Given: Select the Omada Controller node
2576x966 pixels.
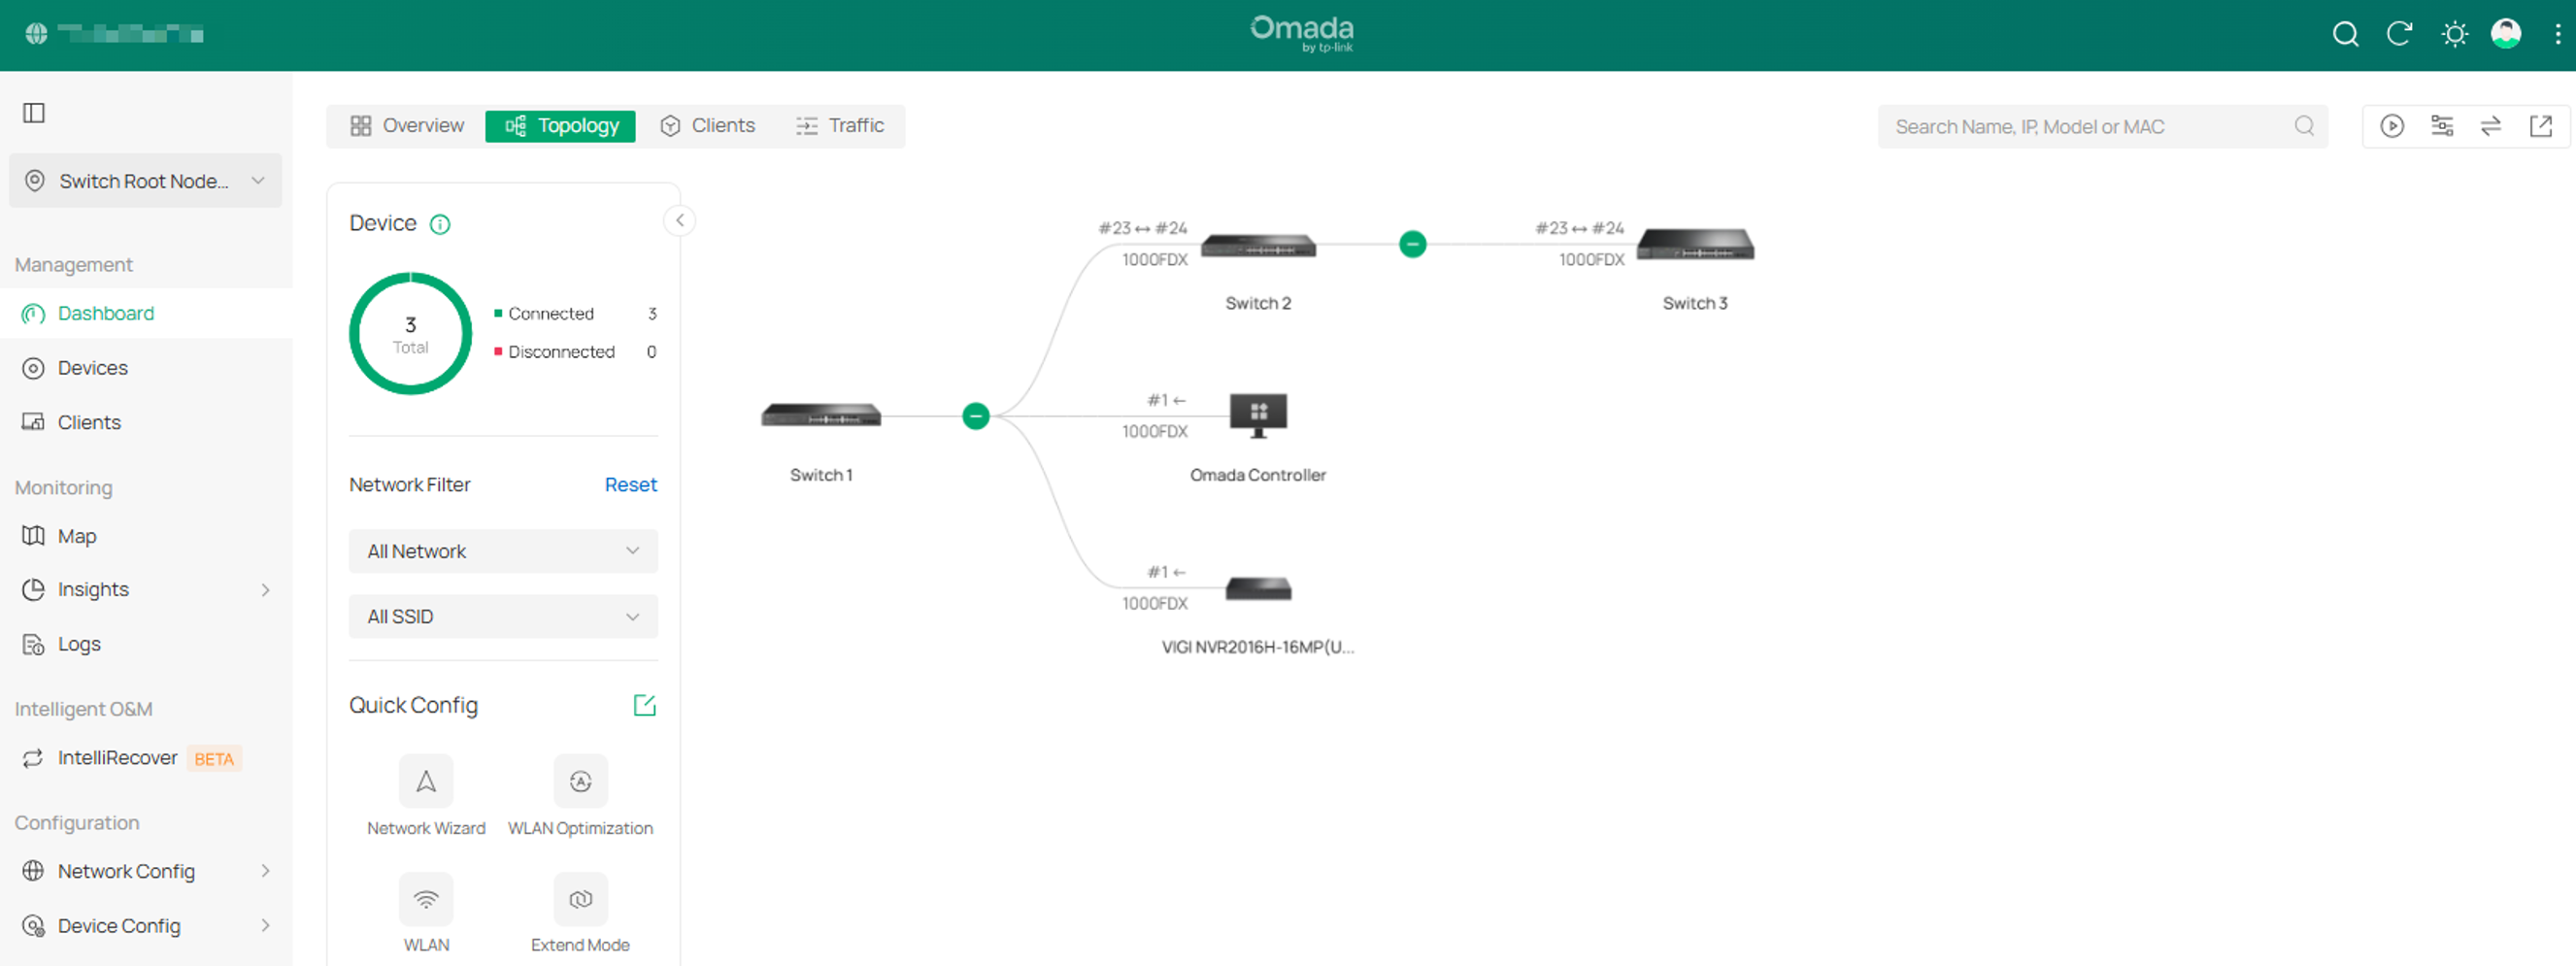Looking at the screenshot, I should 1258,416.
